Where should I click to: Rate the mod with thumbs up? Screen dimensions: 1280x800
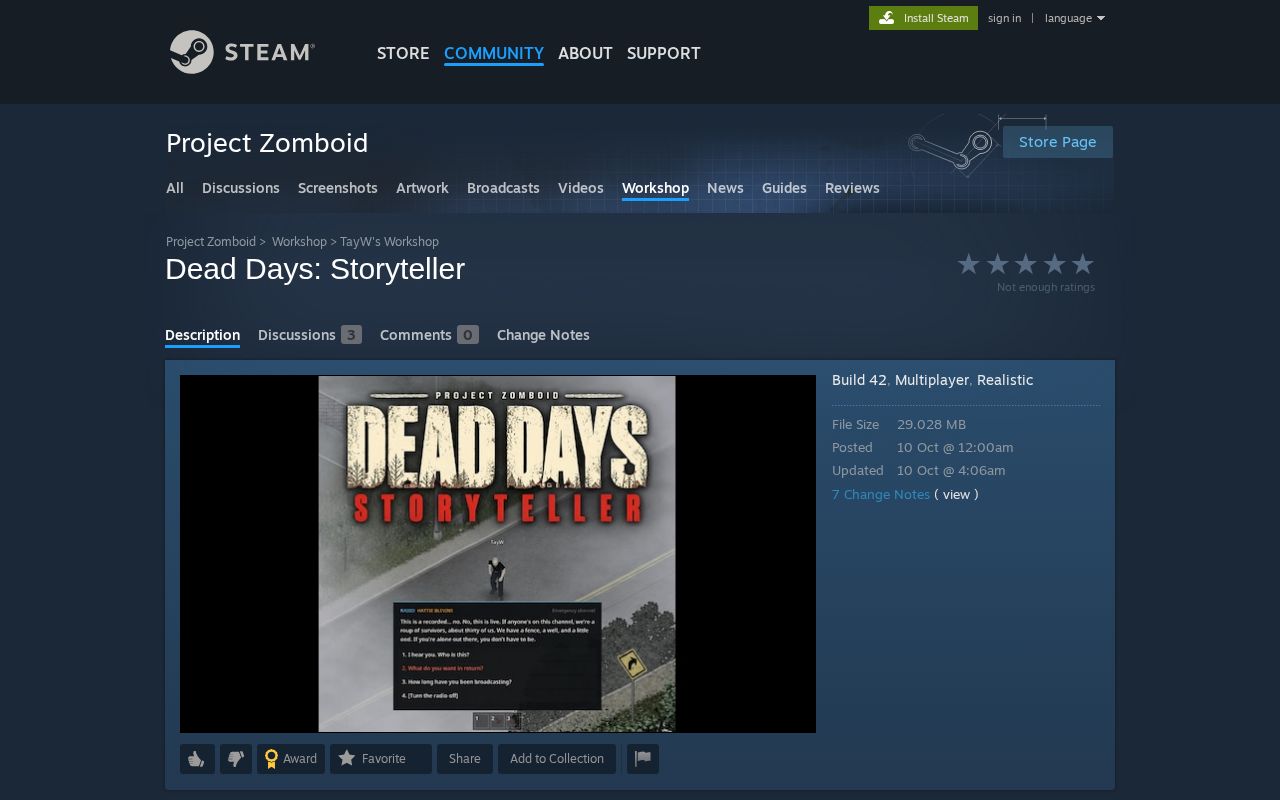pos(197,759)
